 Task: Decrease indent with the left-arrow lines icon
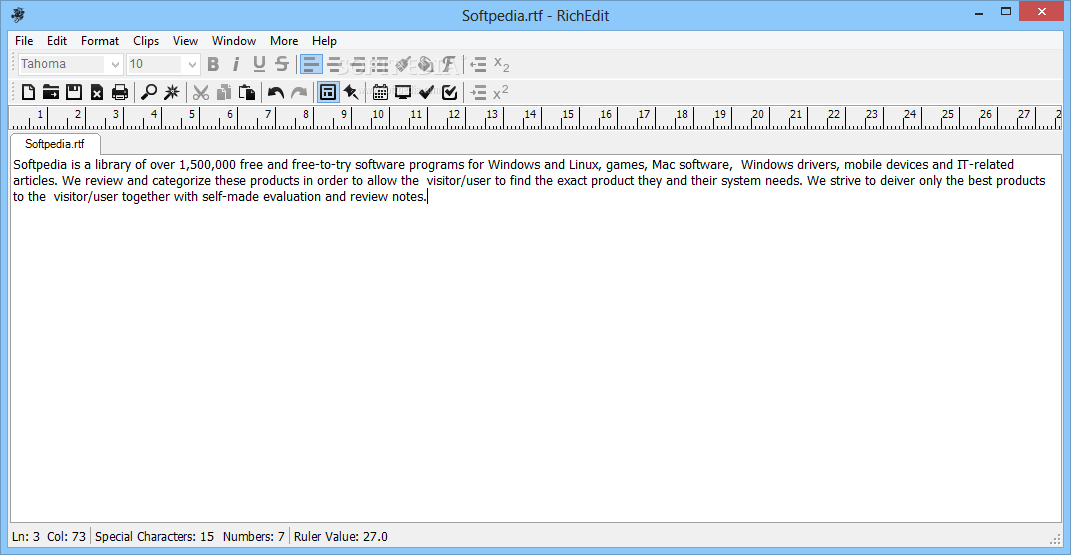[x=478, y=64]
